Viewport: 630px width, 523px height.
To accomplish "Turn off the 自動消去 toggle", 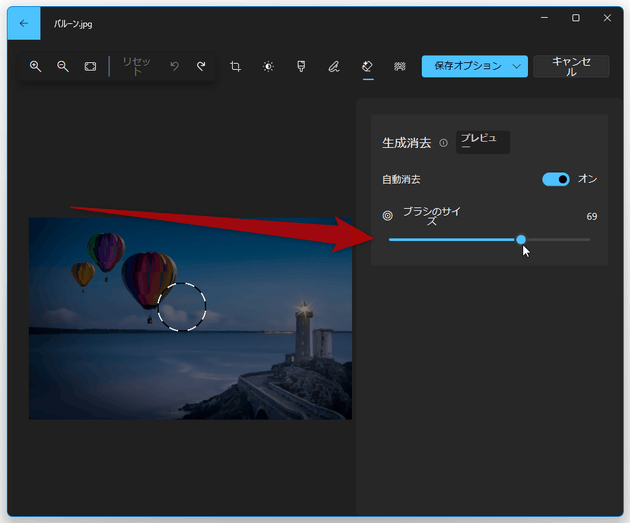I will coord(556,179).
